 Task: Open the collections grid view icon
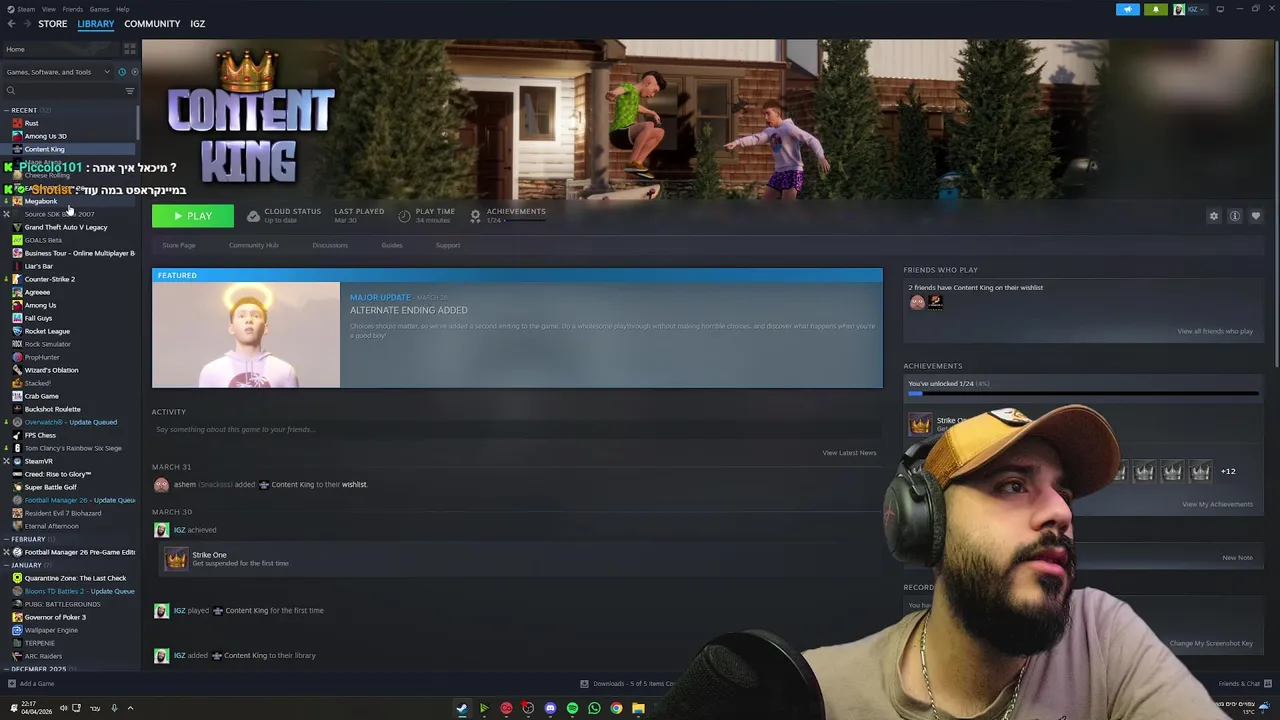point(130,49)
